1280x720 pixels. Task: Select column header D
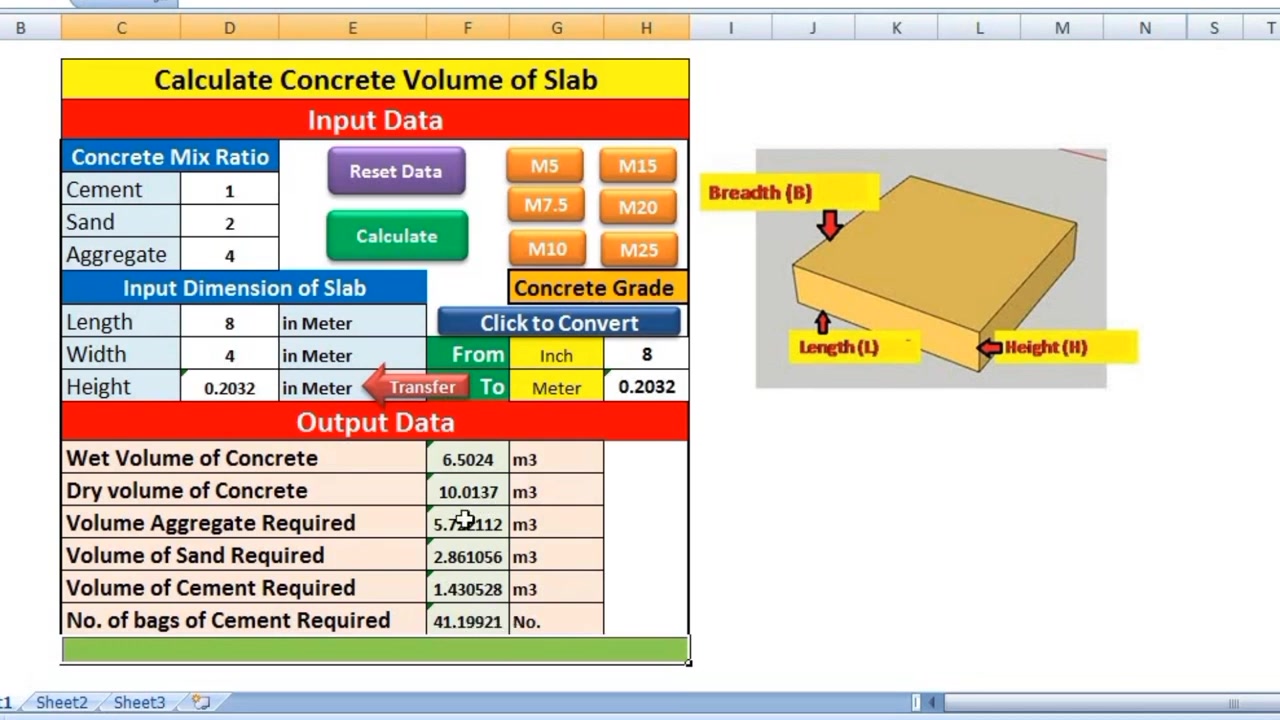229,28
